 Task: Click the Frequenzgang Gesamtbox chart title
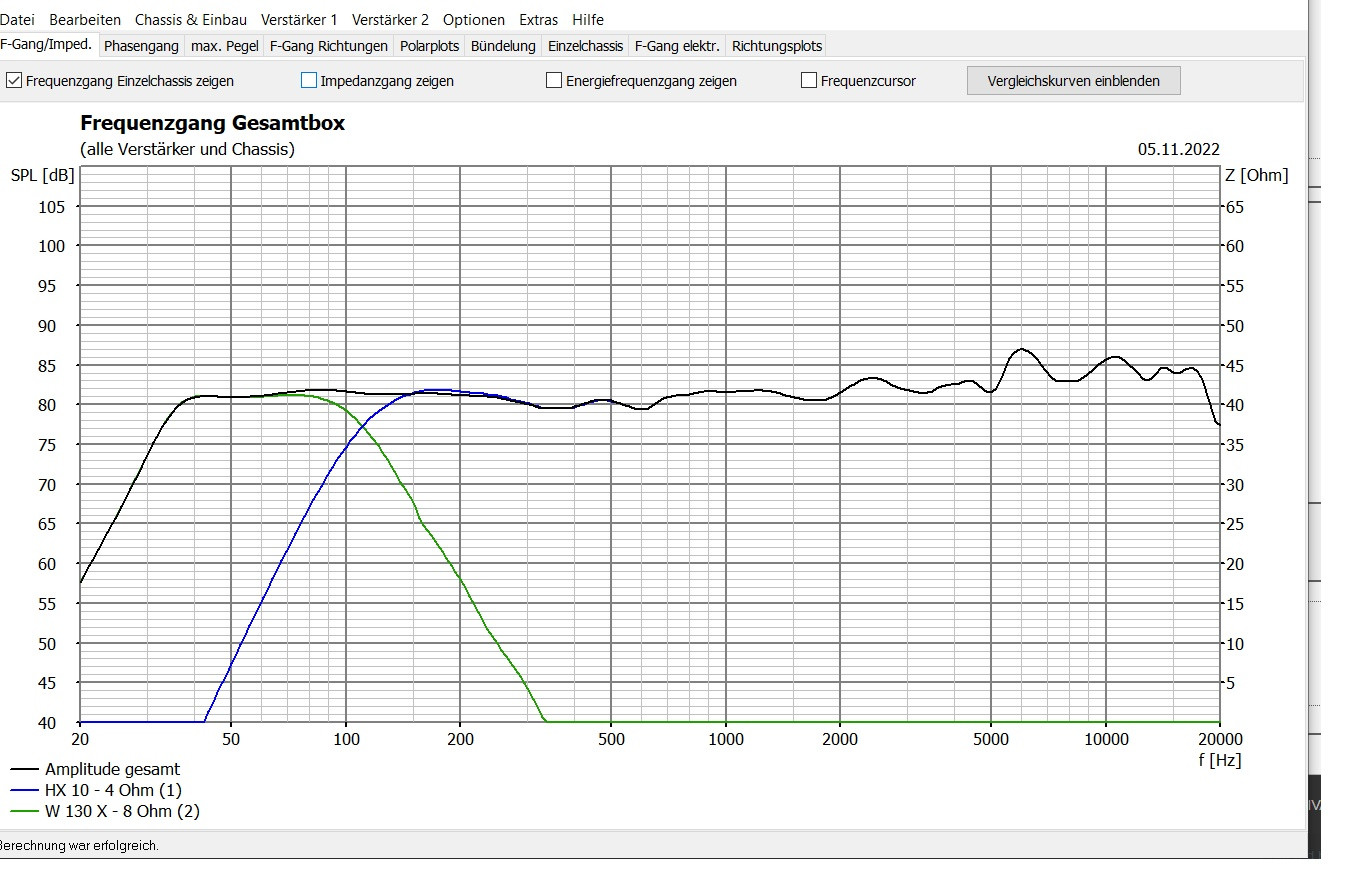click(212, 124)
